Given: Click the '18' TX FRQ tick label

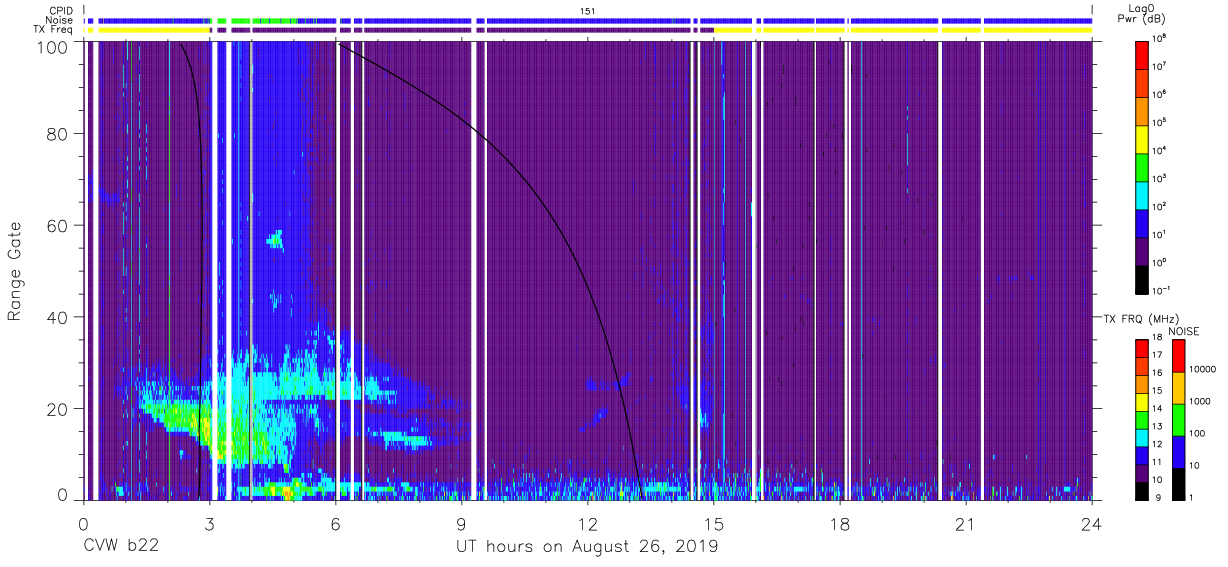Looking at the screenshot, I should pyautogui.click(x=1157, y=339).
